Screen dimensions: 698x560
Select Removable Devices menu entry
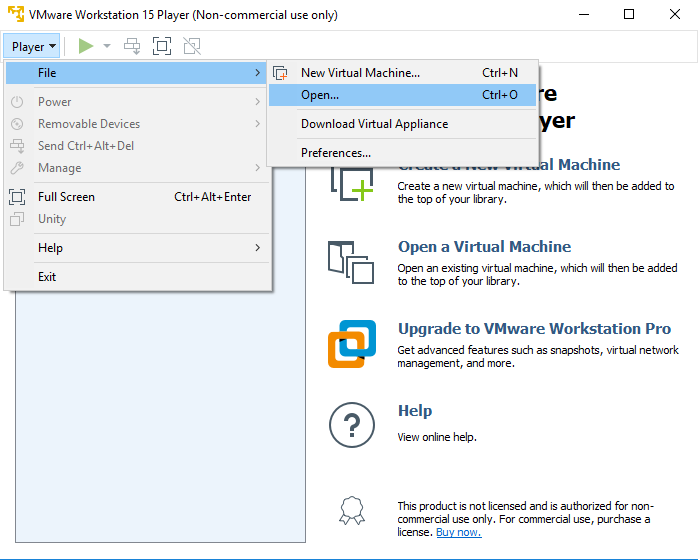click(x=137, y=124)
